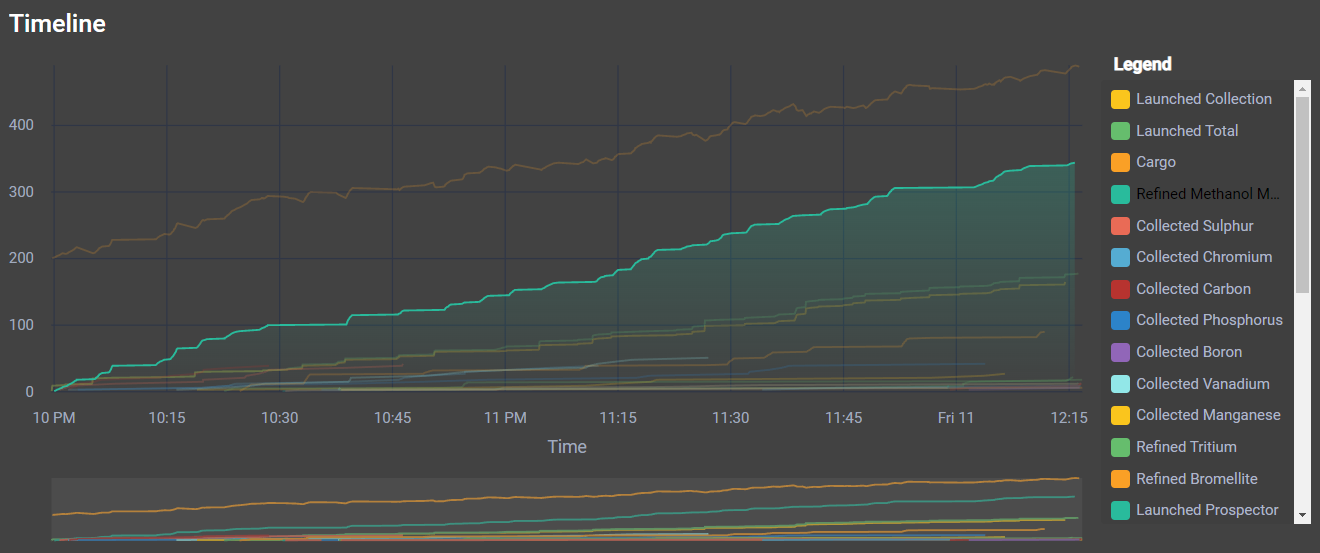Click legend scrollbar up arrow

point(1302,89)
